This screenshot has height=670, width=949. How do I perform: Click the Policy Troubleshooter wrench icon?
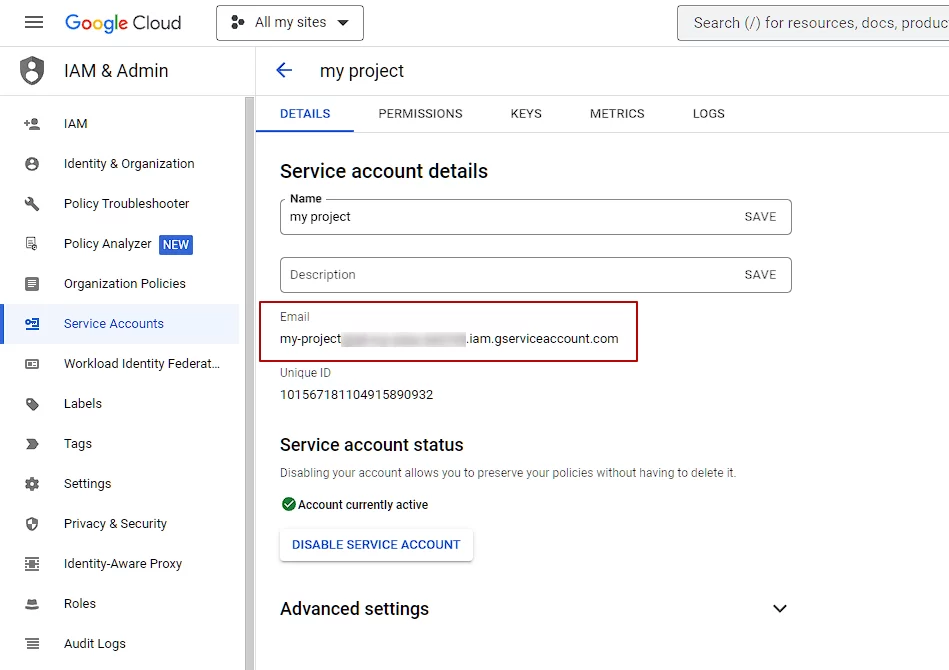click(32, 203)
